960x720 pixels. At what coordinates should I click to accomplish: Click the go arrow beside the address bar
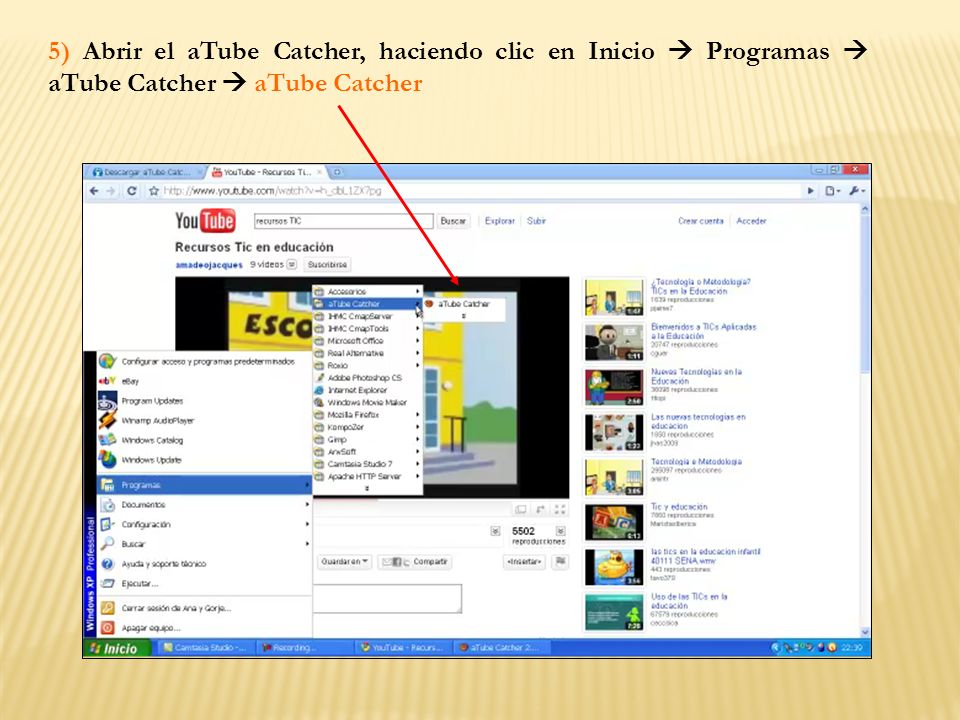(811, 191)
